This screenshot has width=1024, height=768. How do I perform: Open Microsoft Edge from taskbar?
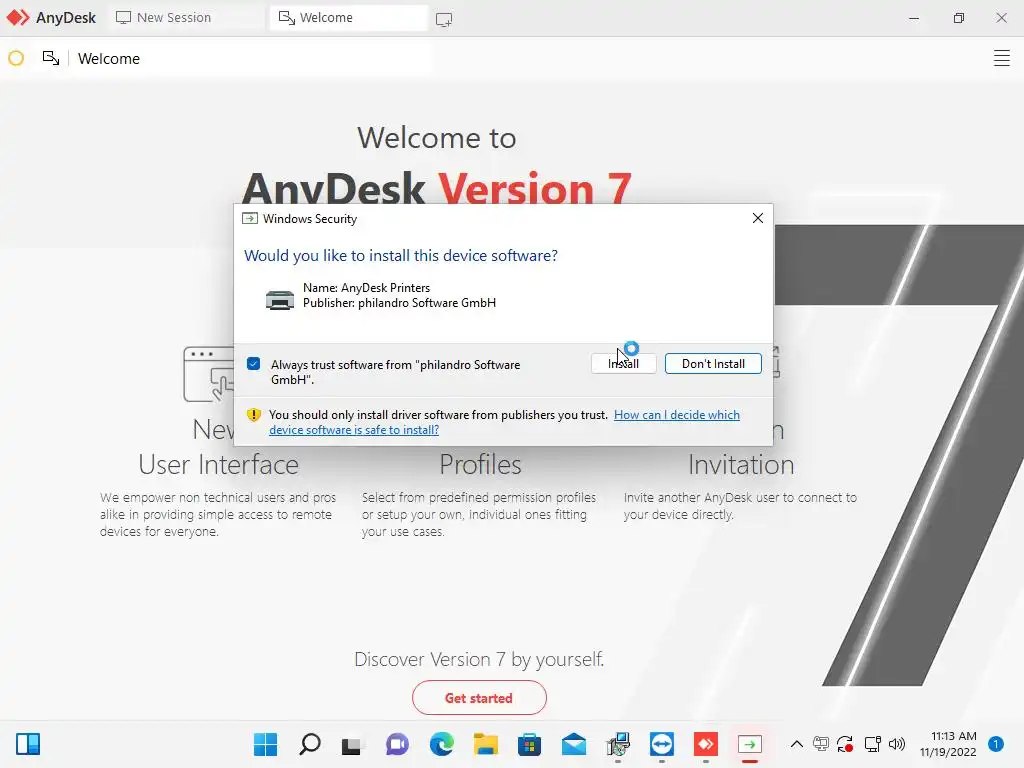pos(442,744)
